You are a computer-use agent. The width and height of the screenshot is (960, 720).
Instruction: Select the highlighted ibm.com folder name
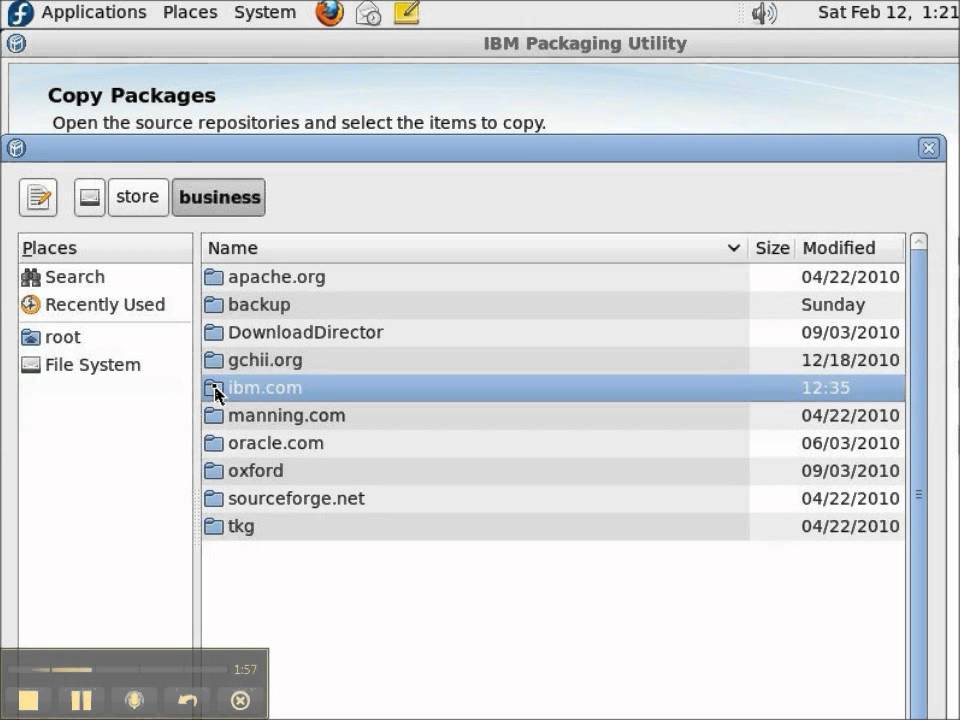pos(265,388)
